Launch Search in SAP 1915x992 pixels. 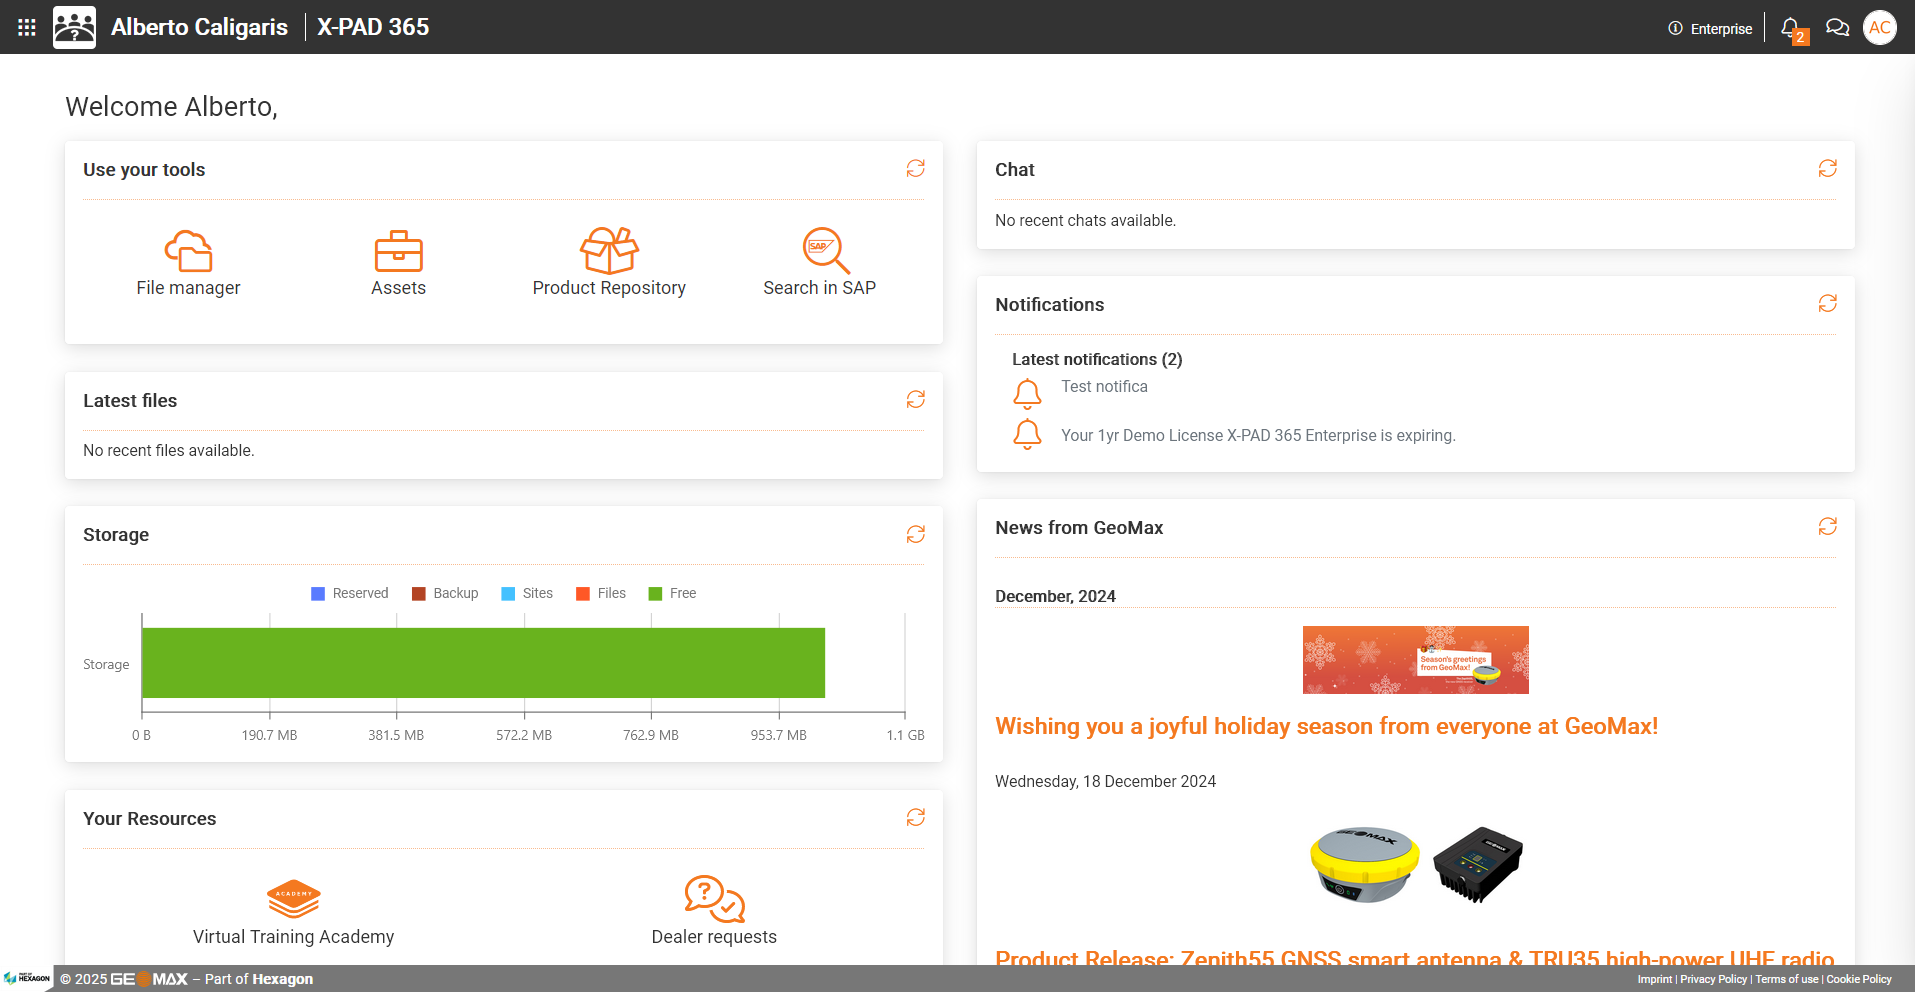[x=819, y=263]
